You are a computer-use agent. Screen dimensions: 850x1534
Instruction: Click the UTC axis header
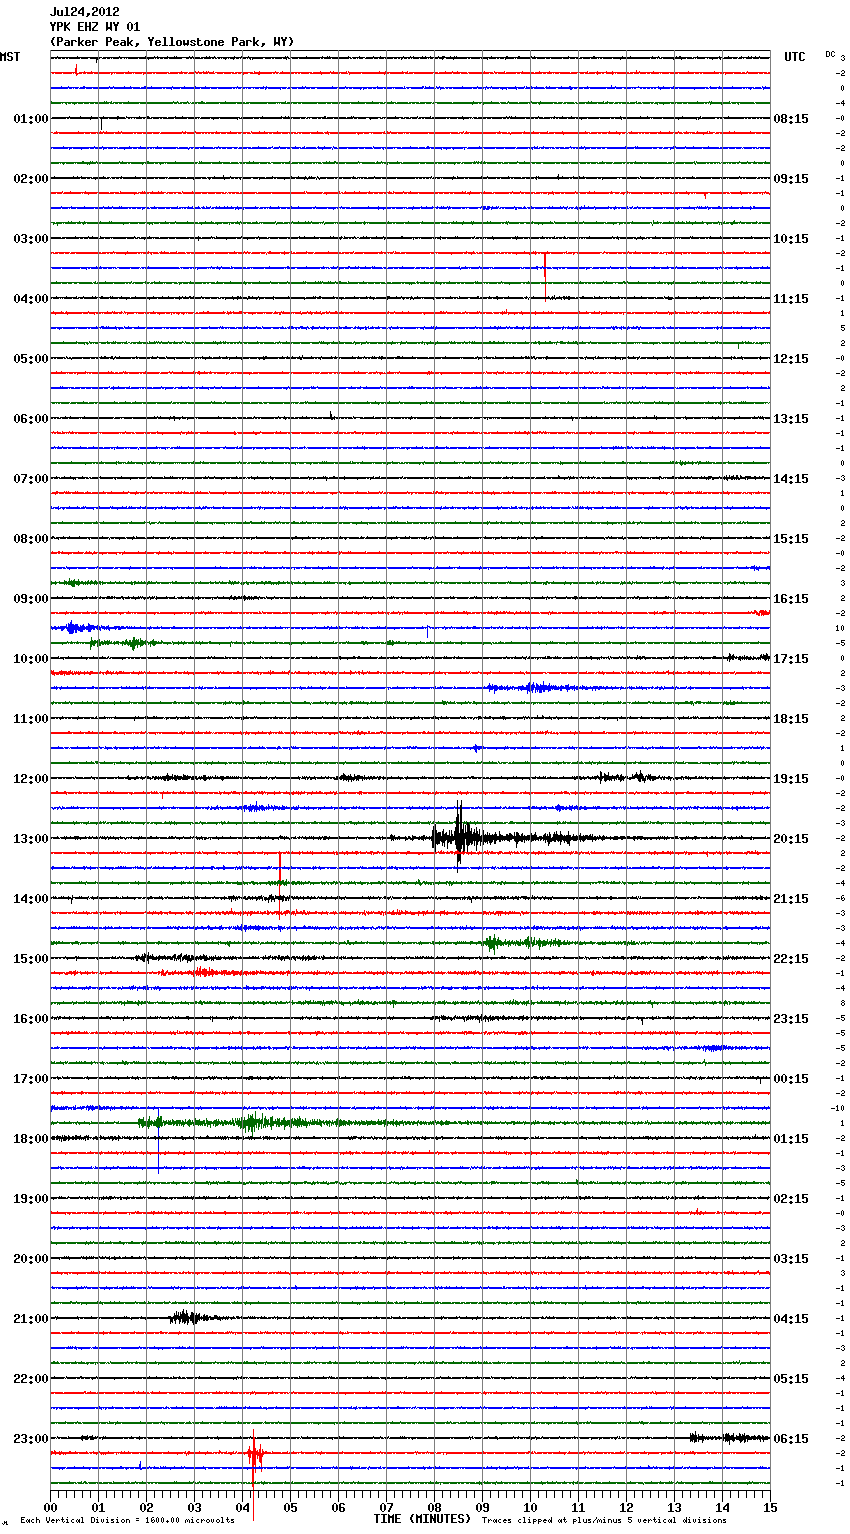pyautogui.click(x=794, y=57)
